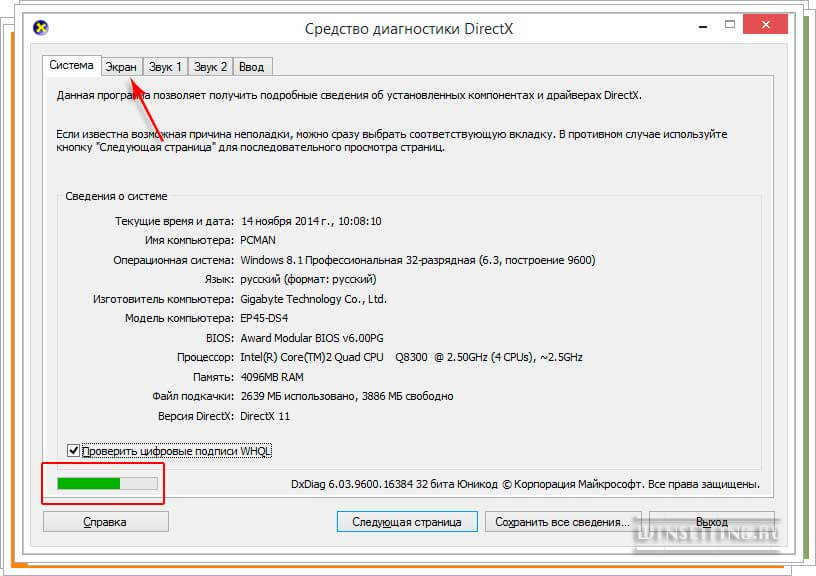Click the DirectX 11 version value
Viewport: 816px width, 576px height.
coord(265,415)
